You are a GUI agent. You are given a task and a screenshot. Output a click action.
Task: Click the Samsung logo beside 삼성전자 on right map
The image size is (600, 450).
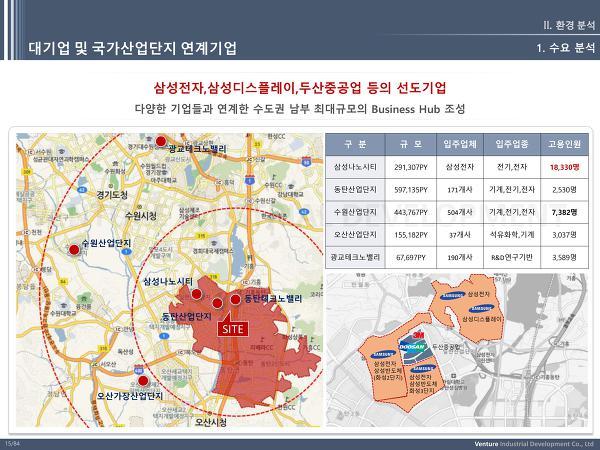click(x=453, y=295)
